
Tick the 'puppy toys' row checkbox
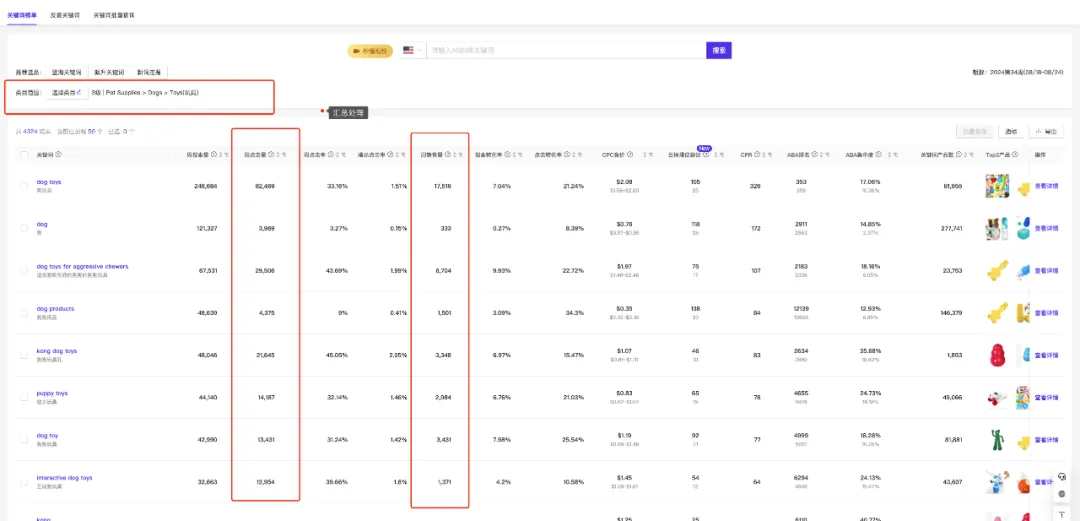tap(24, 397)
